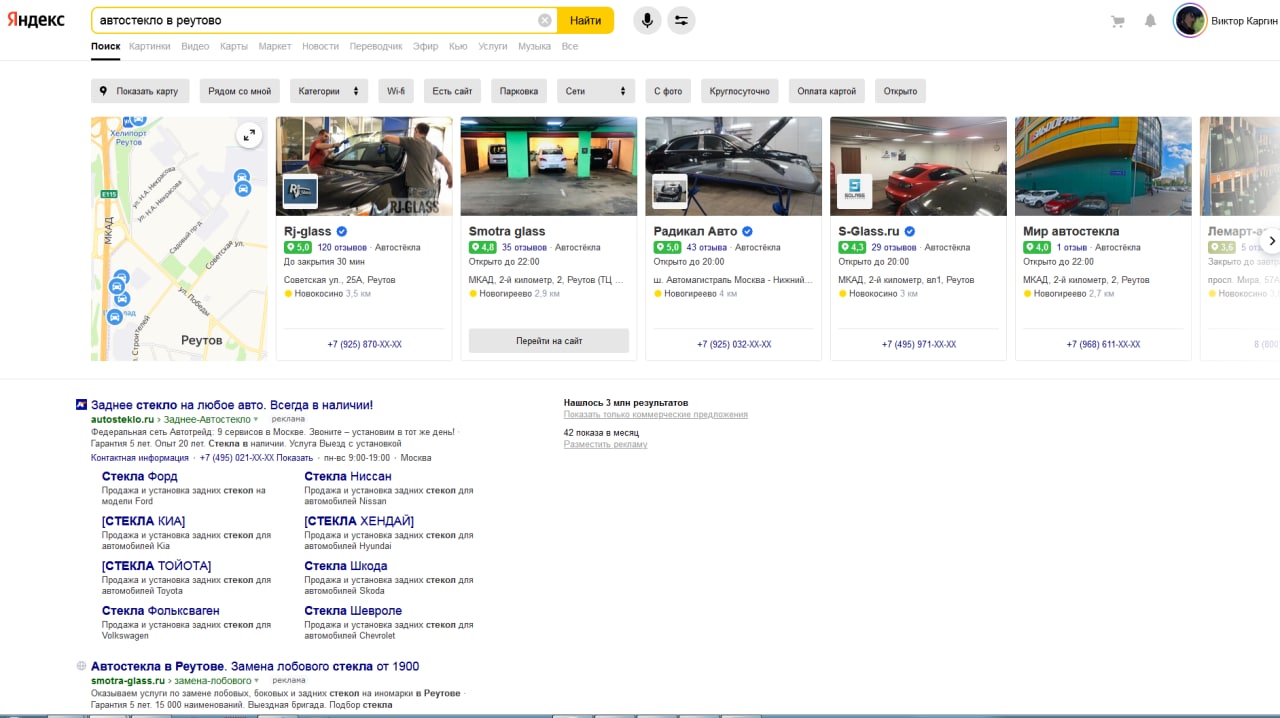Open the Все services tab
The width and height of the screenshot is (1280, 718).
569,46
